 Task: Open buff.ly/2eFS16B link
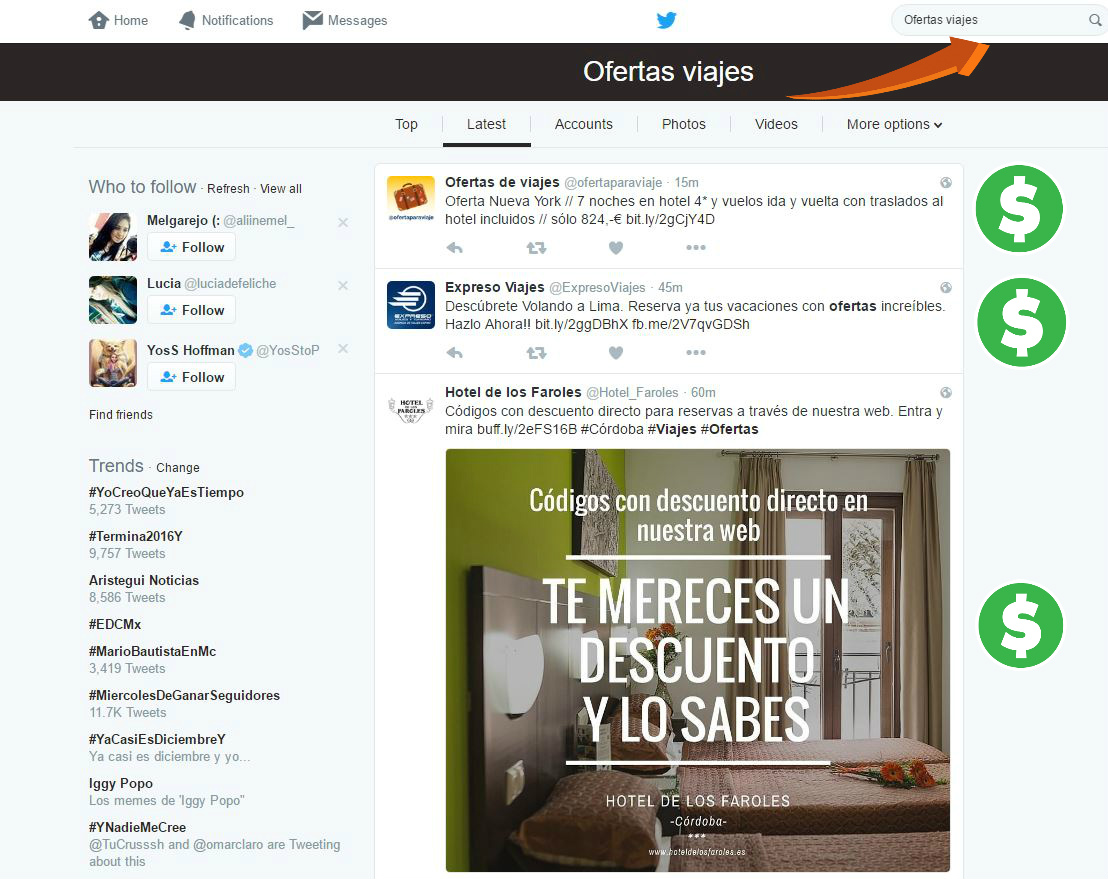tap(526, 429)
